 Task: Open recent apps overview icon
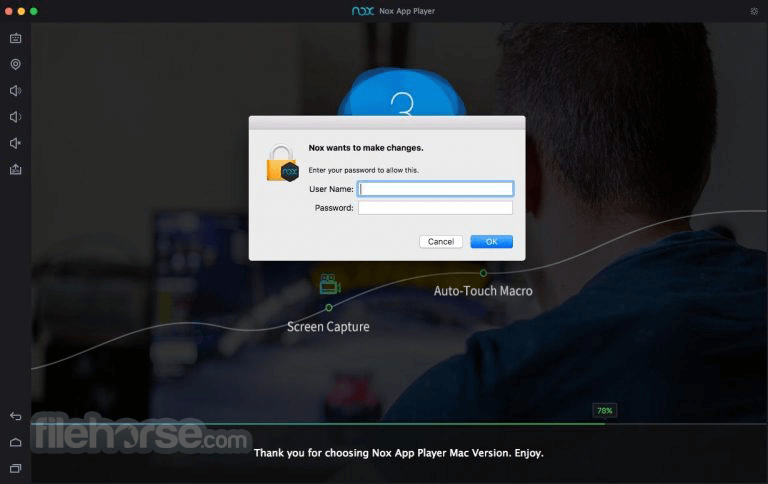point(16,469)
